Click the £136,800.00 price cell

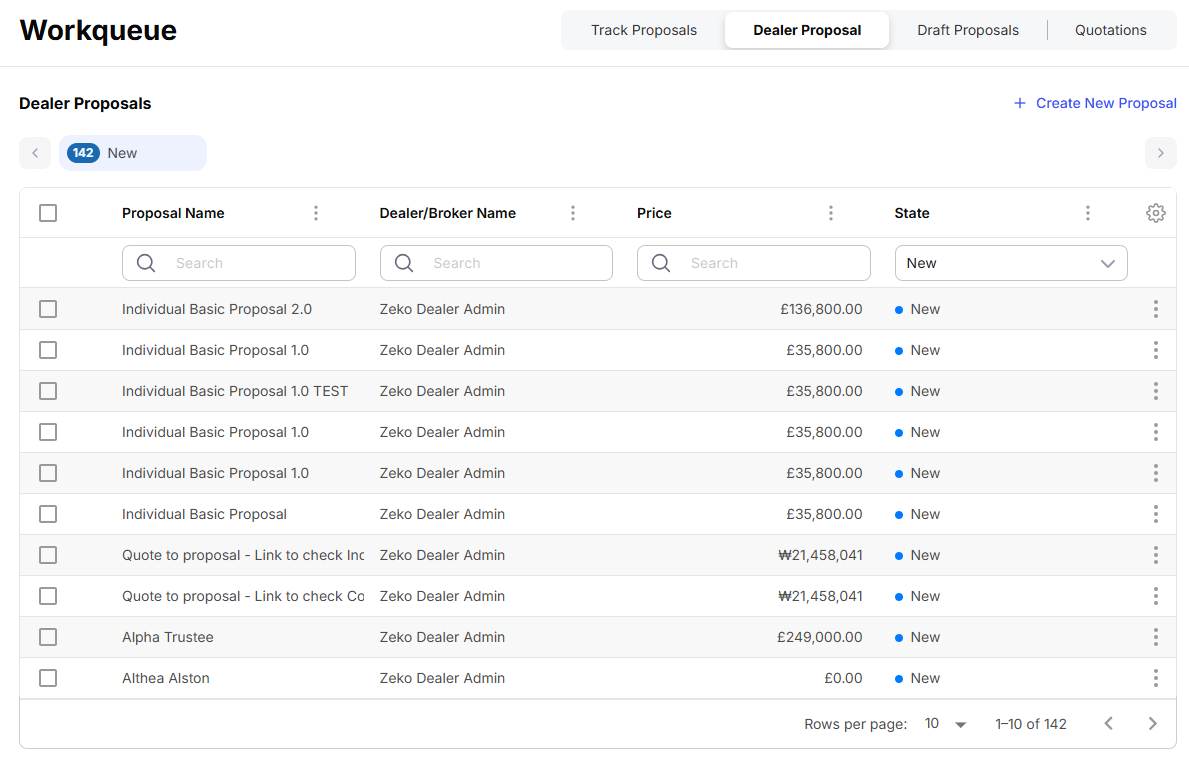(x=821, y=309)
